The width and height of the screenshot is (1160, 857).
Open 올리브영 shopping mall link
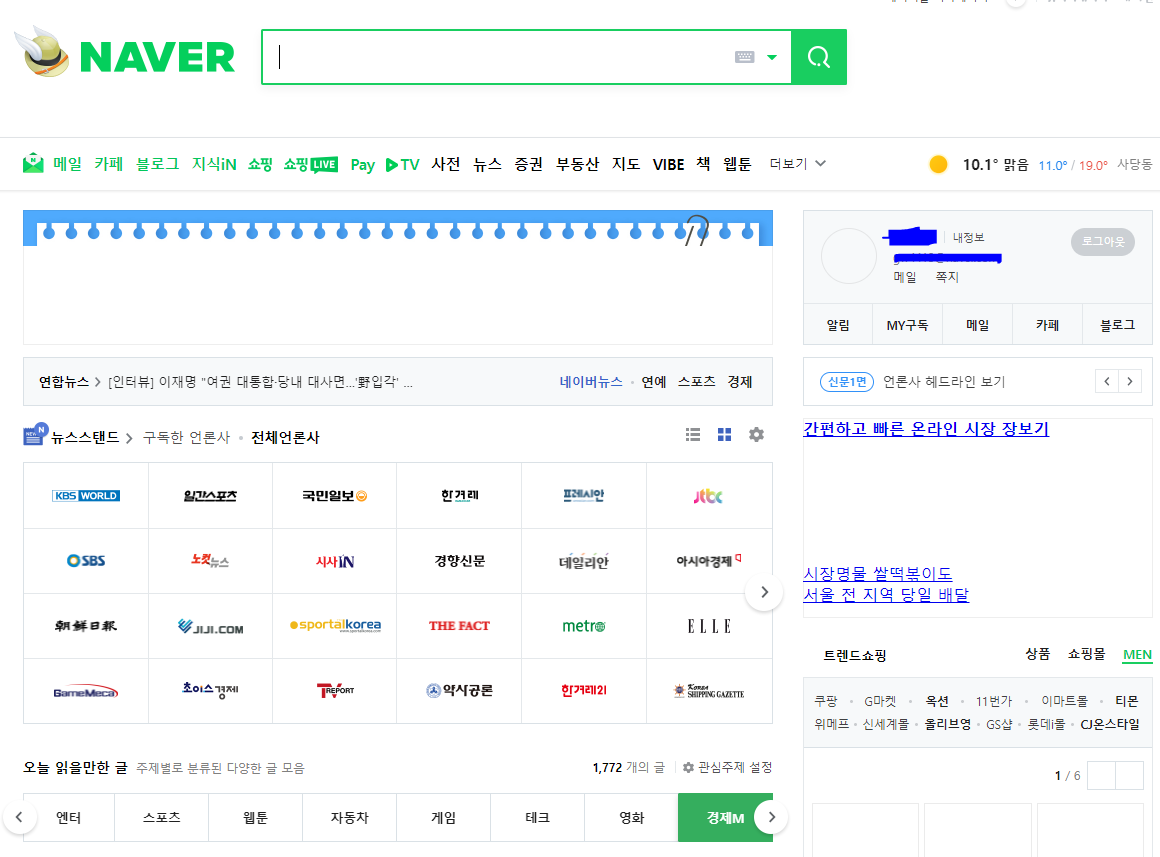947,725
